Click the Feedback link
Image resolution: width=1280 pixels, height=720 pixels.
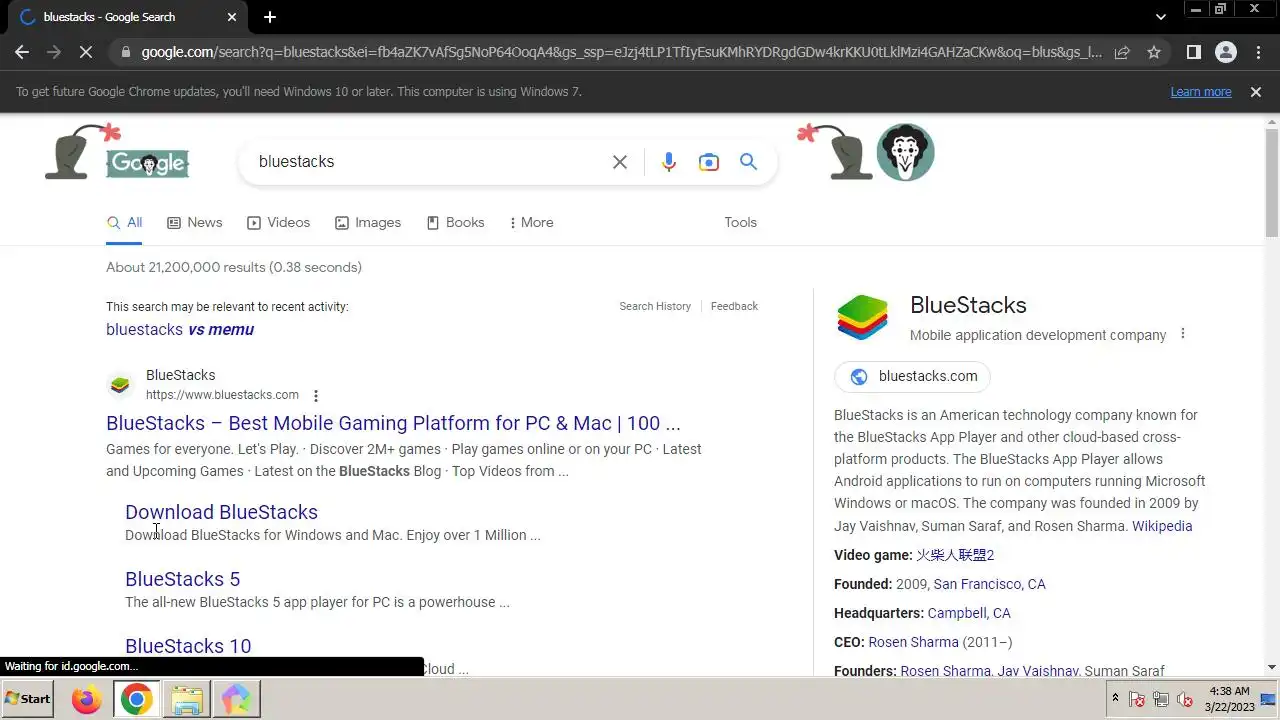coord(734,306)
